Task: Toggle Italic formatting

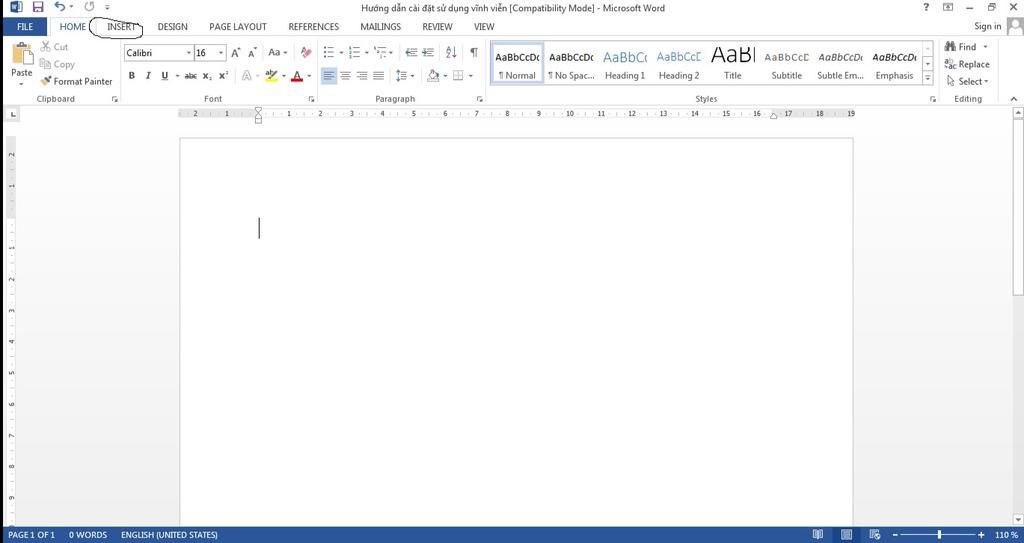Action: 148,76
